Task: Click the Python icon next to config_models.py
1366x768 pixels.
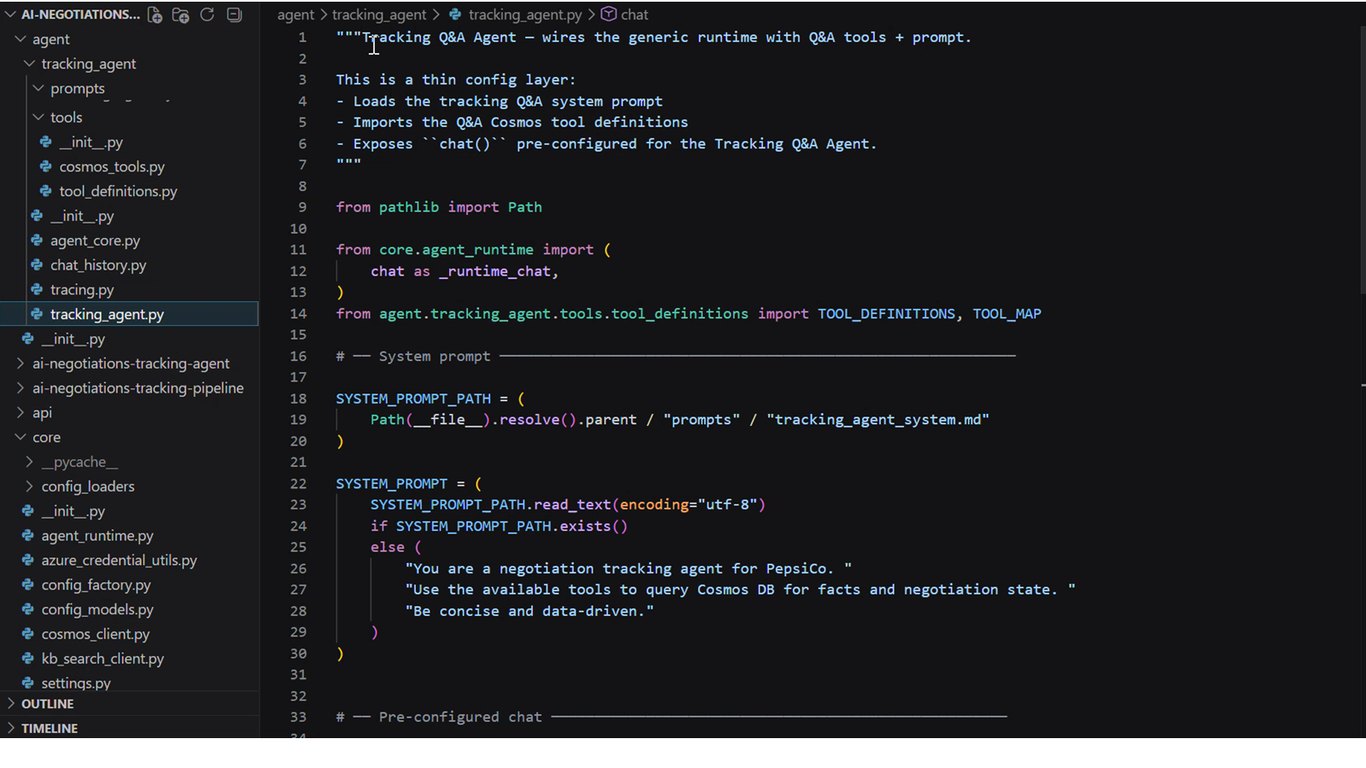Action: click(28, 609)
